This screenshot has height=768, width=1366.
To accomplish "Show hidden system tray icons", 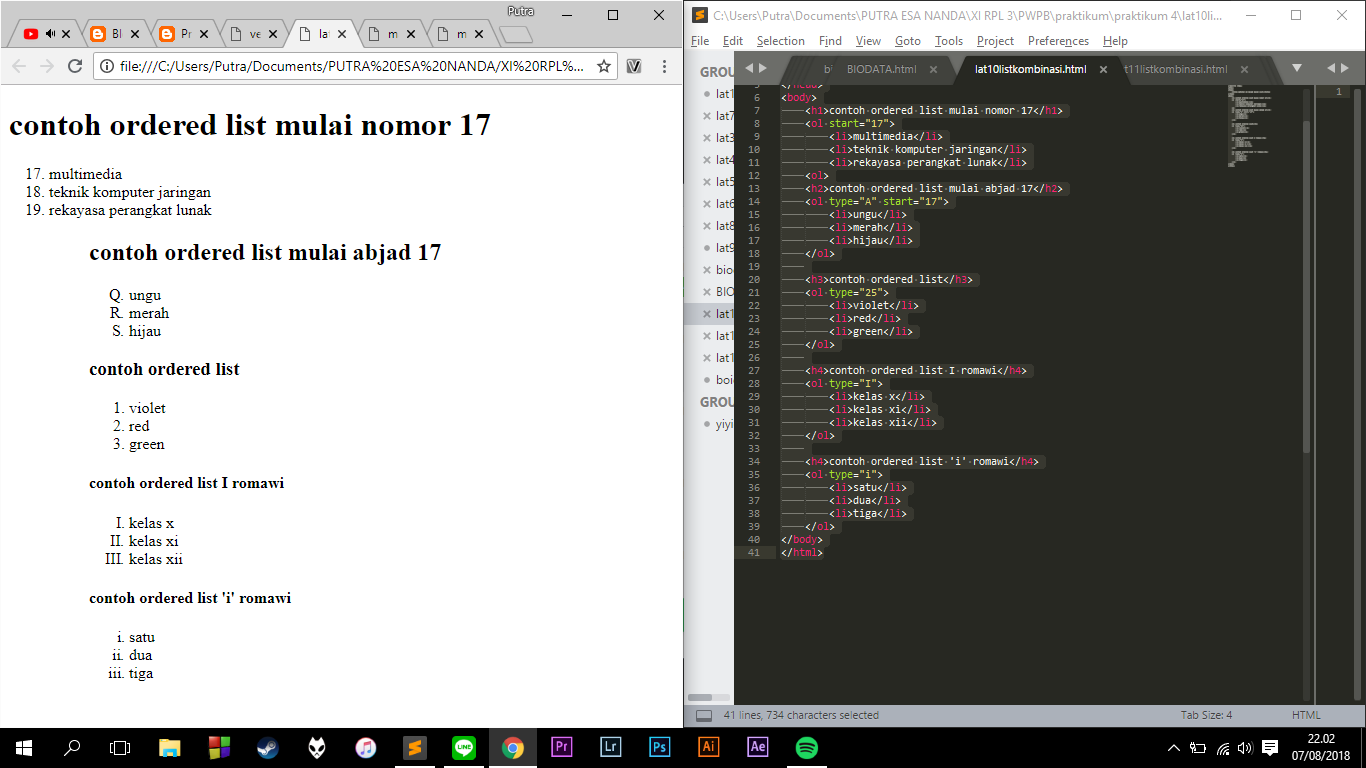I will 1174,748.
